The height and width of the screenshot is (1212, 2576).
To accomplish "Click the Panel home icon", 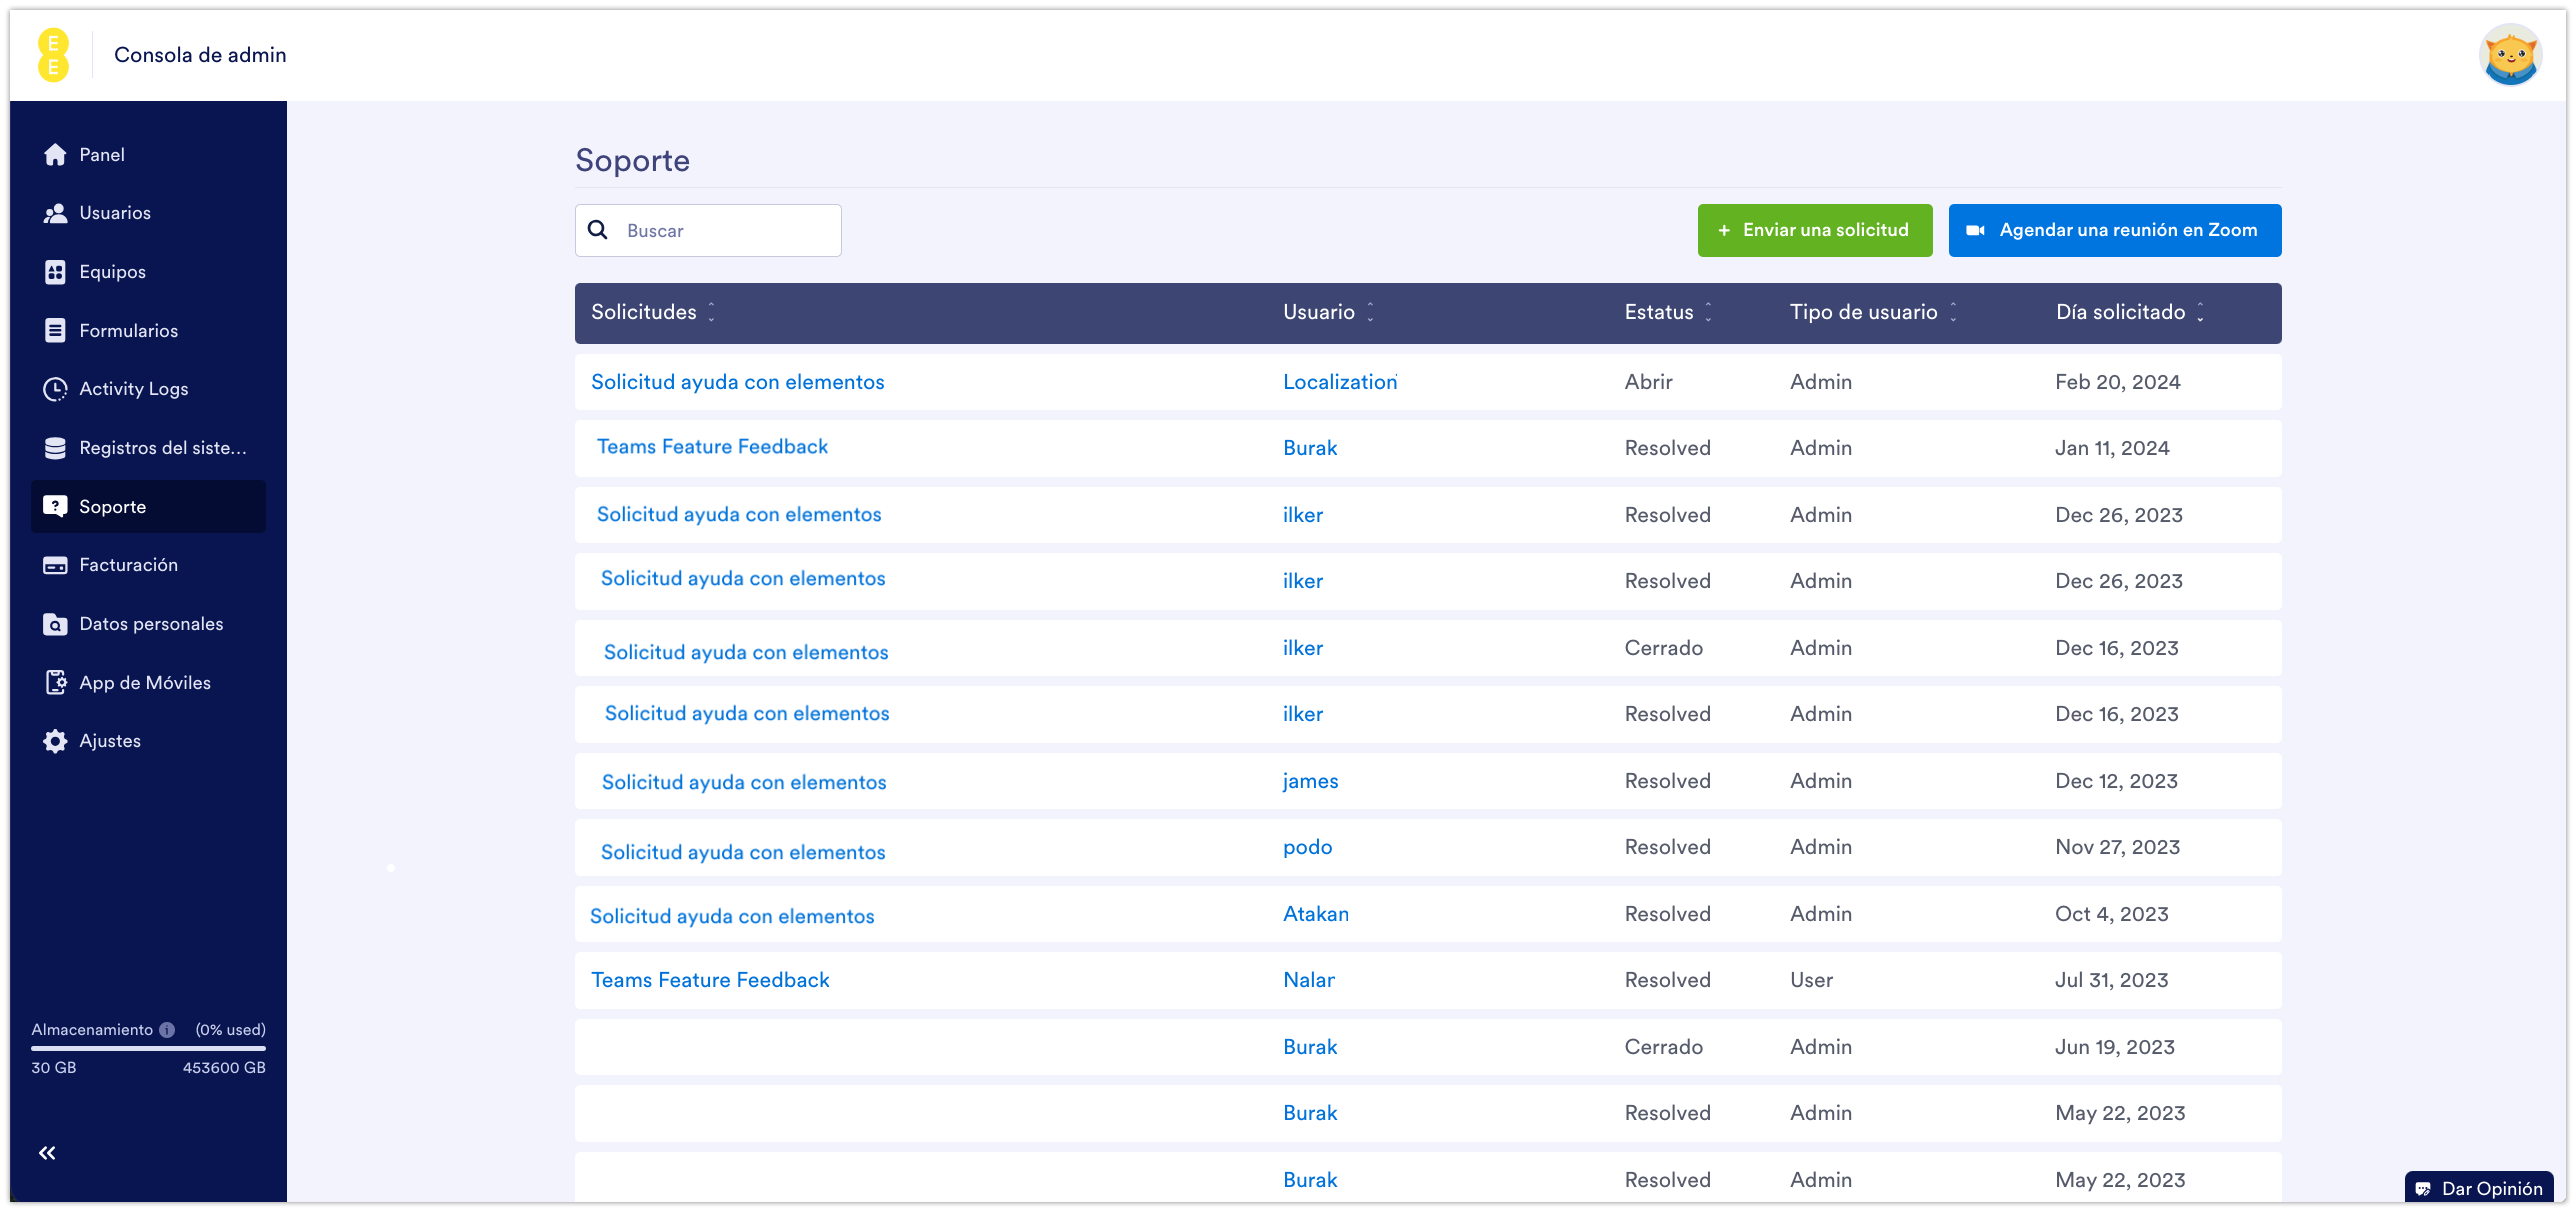I will [55, 155].
